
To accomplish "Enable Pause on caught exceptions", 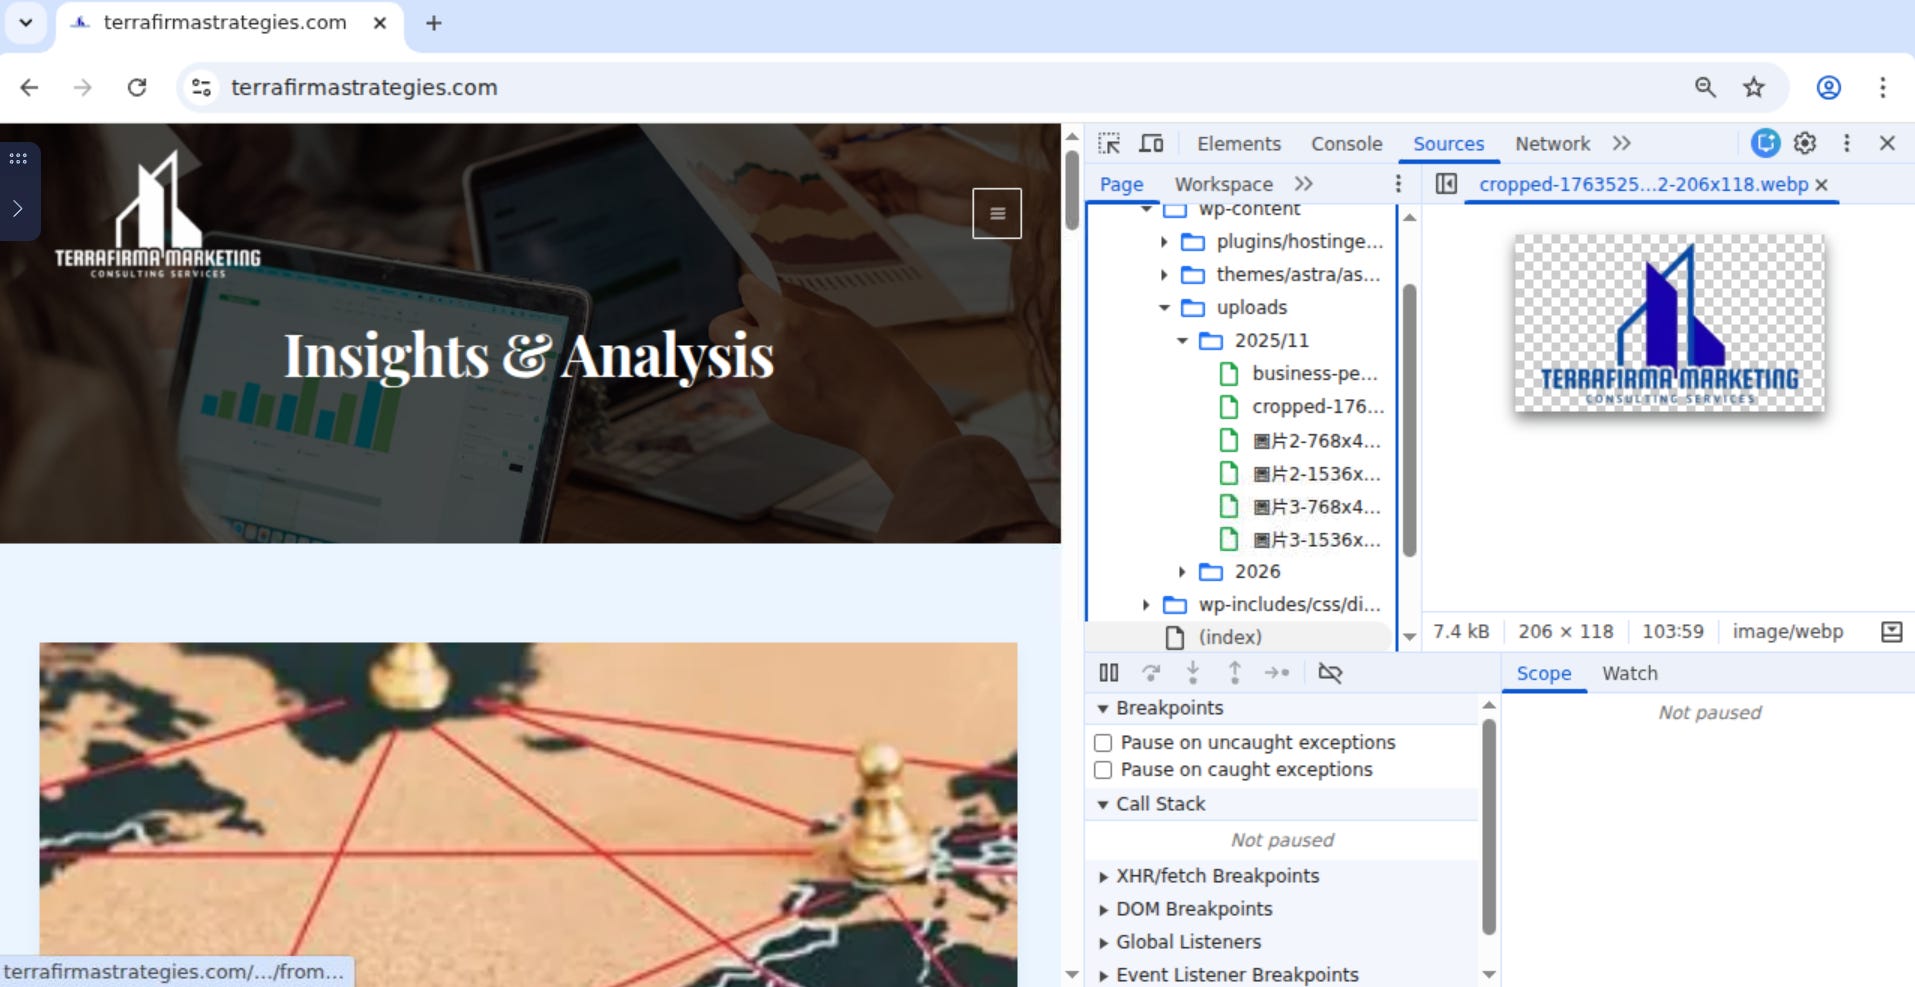I will [1103, 770].
